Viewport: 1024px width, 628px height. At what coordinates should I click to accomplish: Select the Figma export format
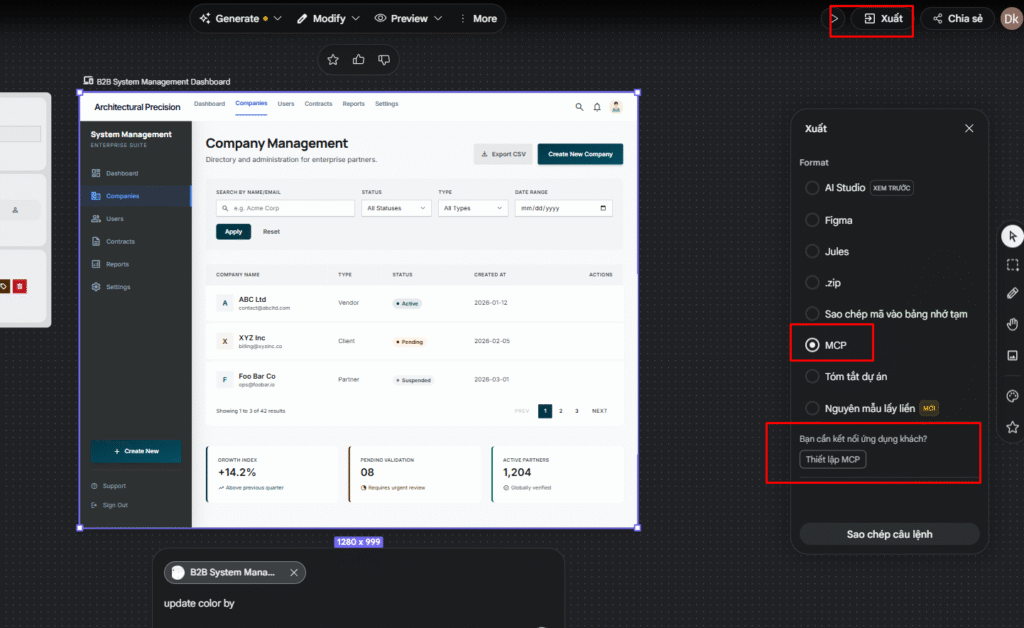tap(812, 220)
